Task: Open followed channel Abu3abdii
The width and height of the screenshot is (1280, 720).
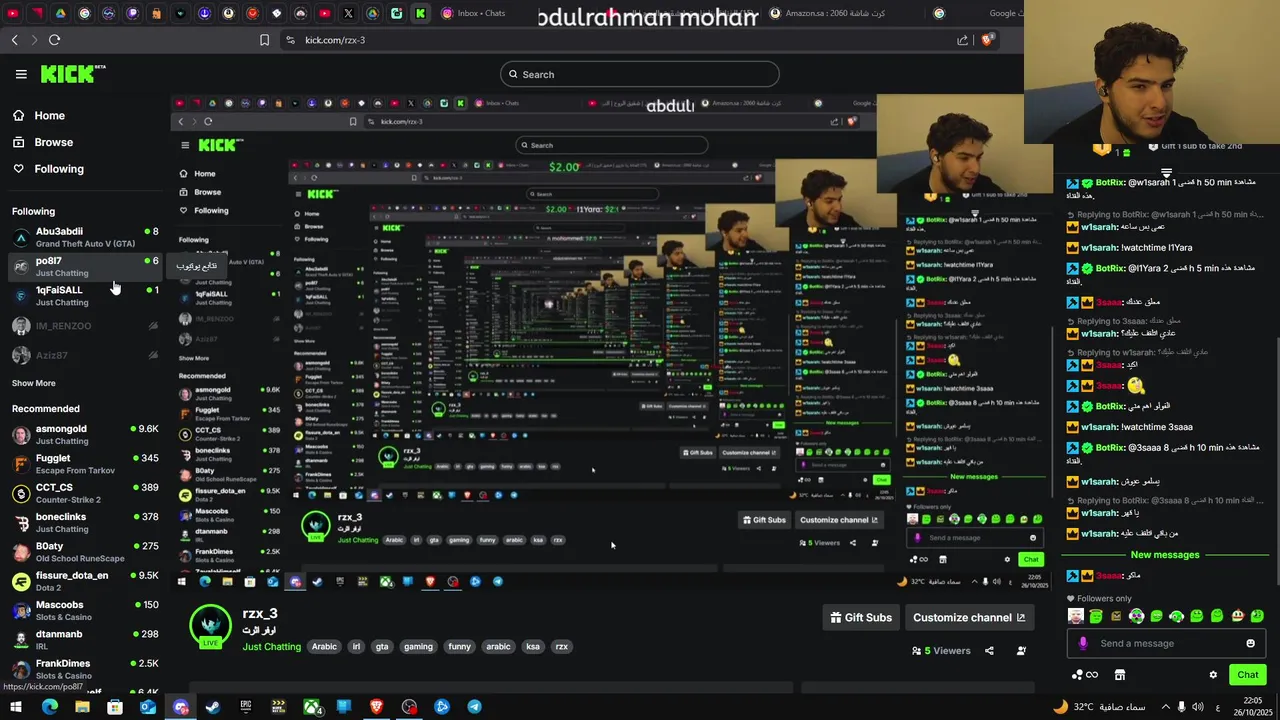Action: 84,237
